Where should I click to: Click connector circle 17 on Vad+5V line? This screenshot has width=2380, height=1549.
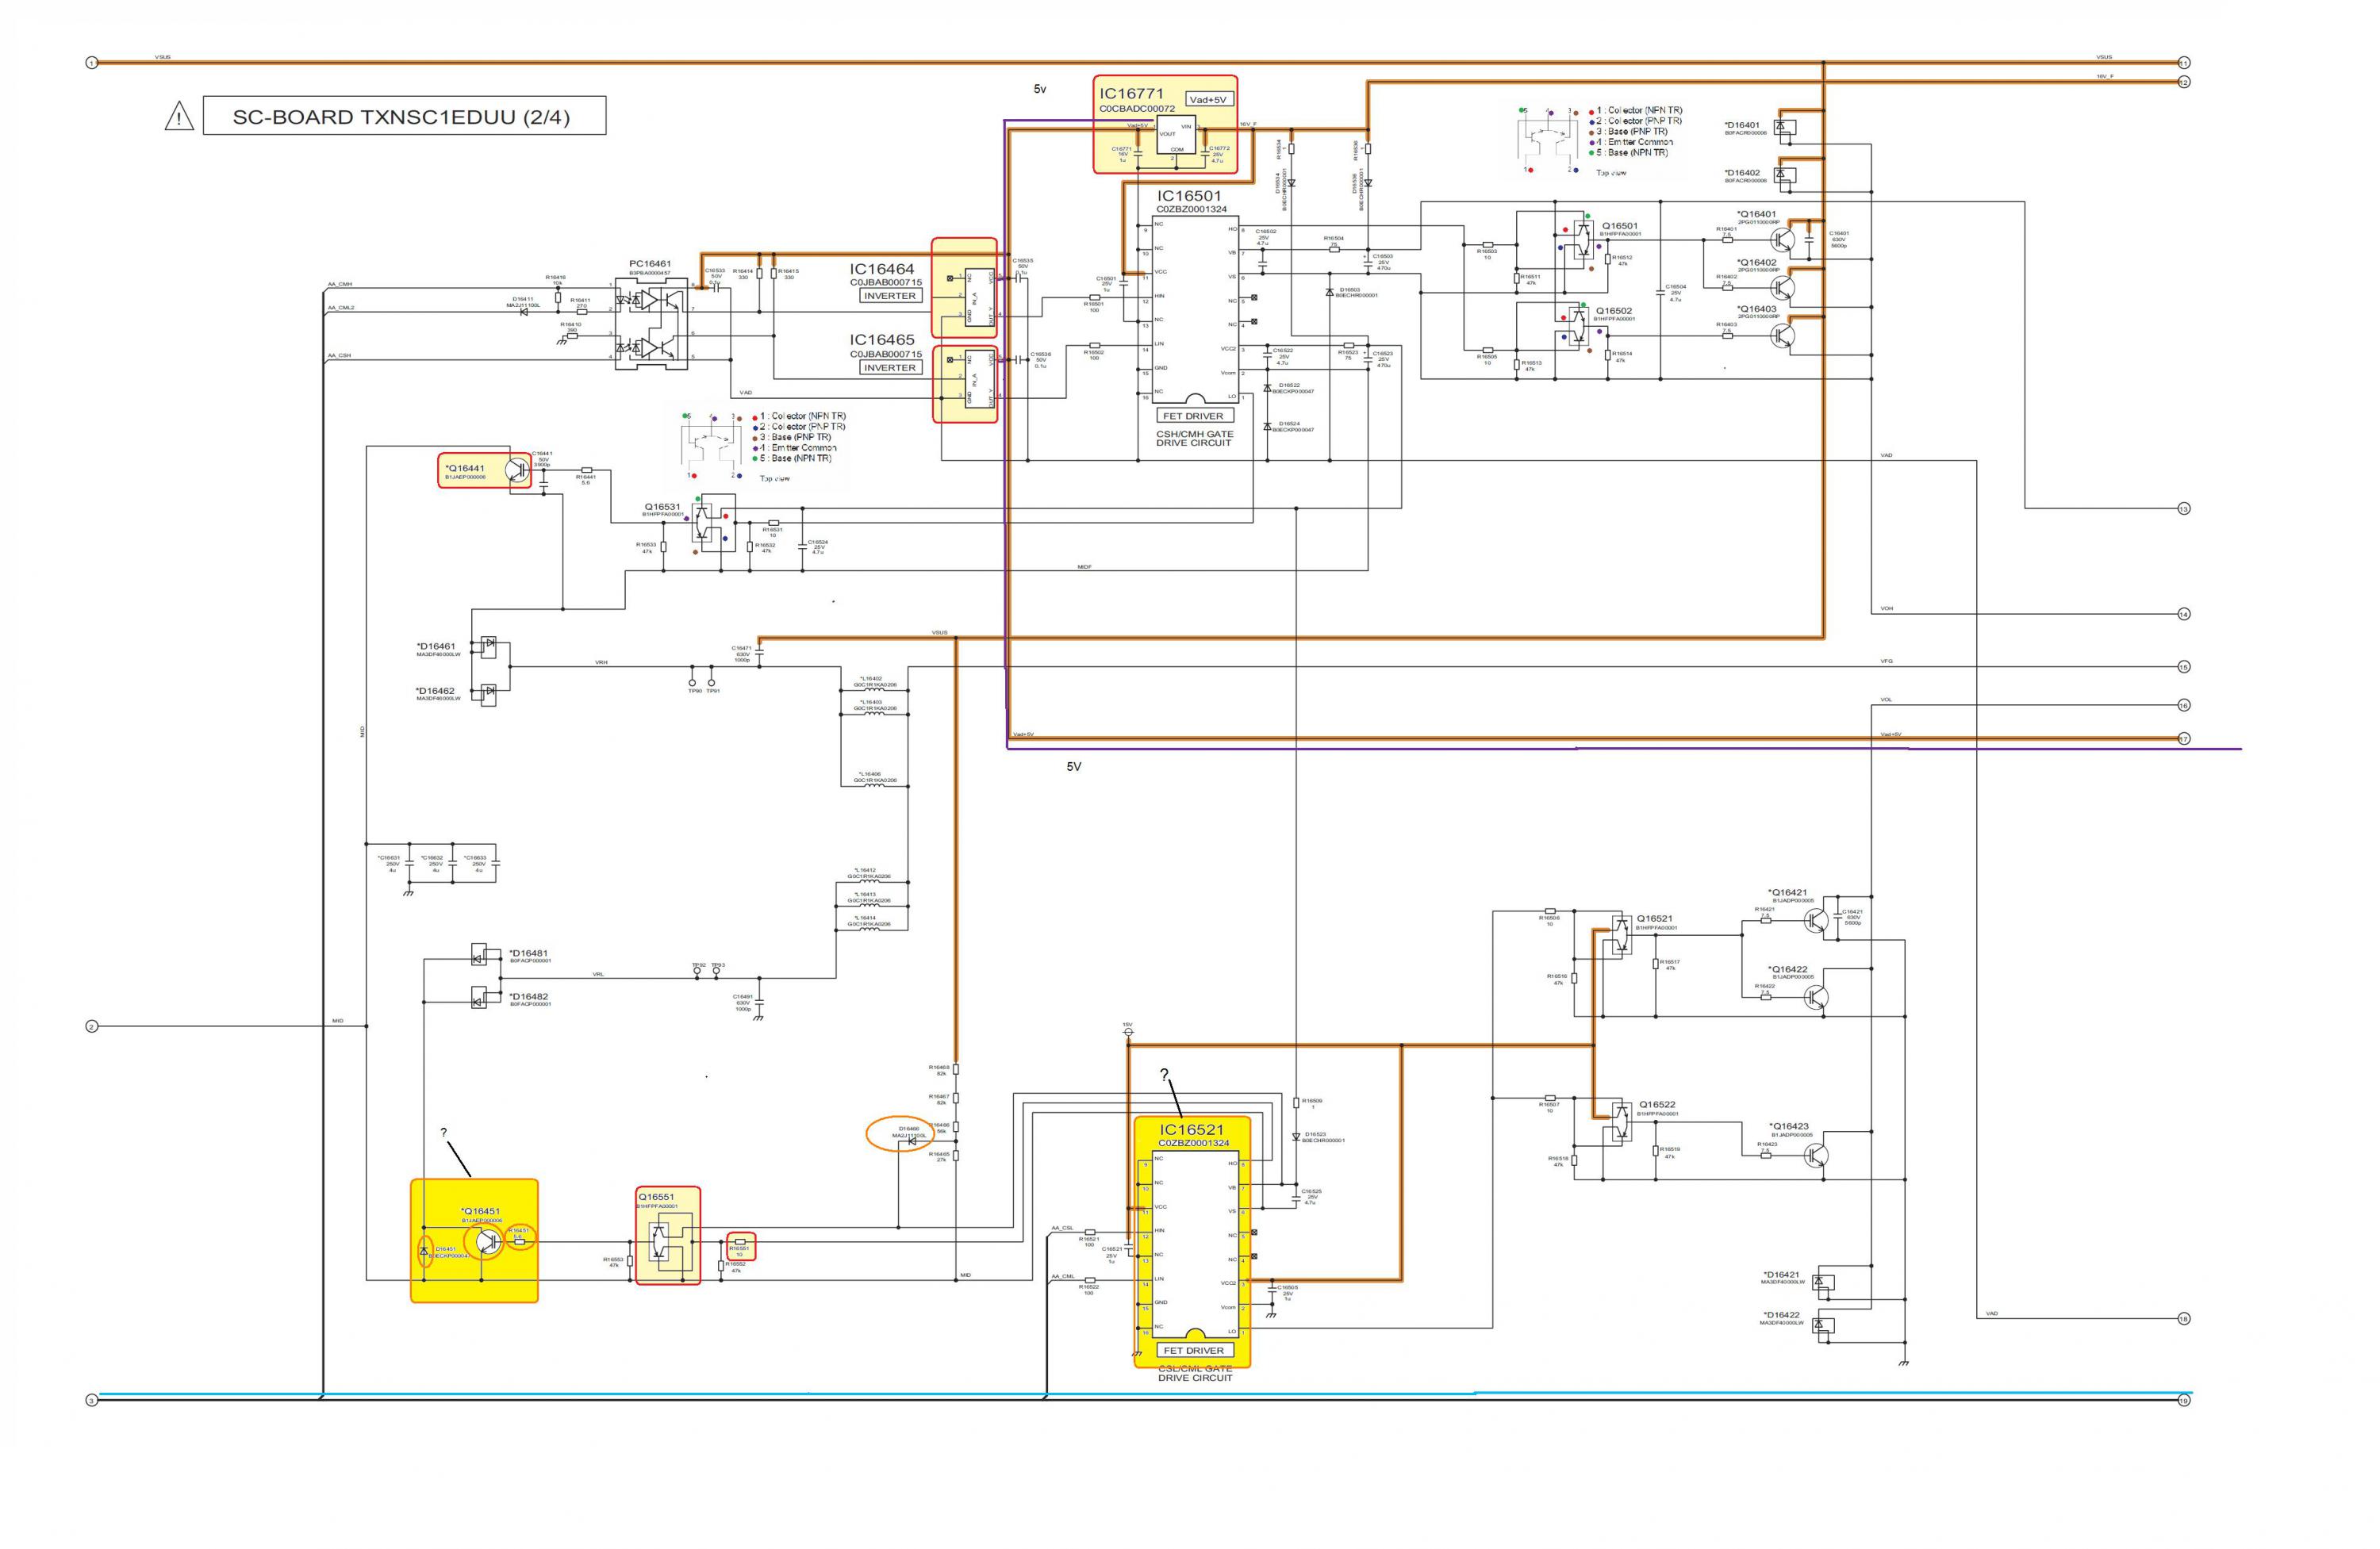2184,739
